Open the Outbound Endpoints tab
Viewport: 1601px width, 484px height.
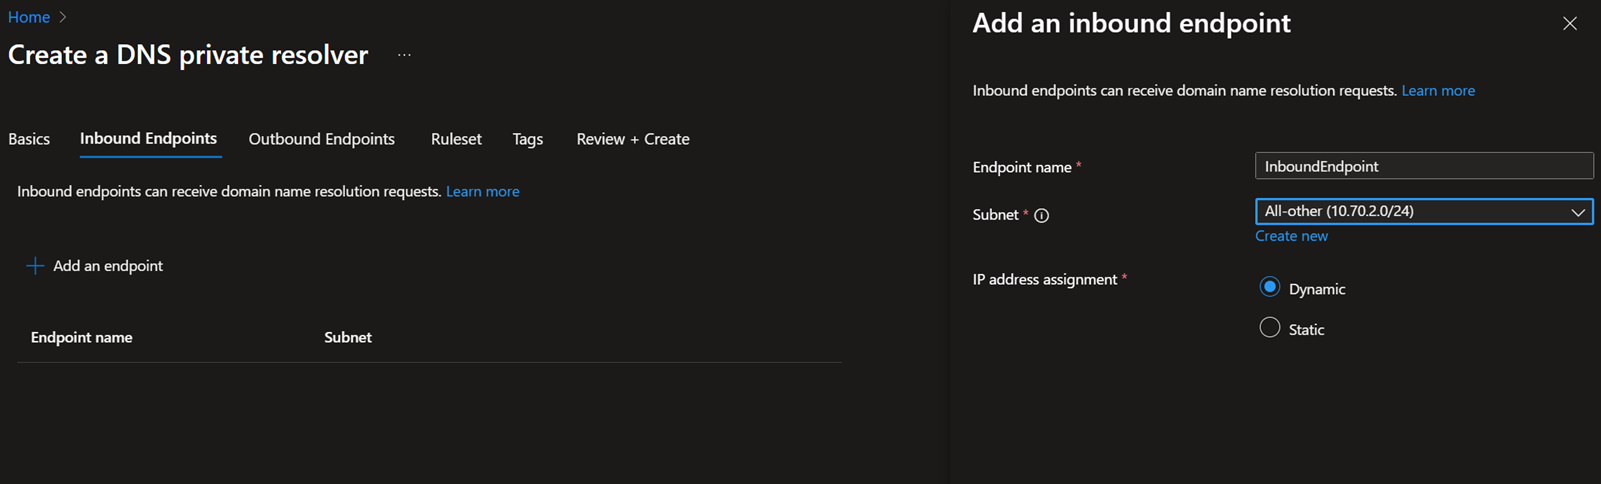(x=321, y=139)
